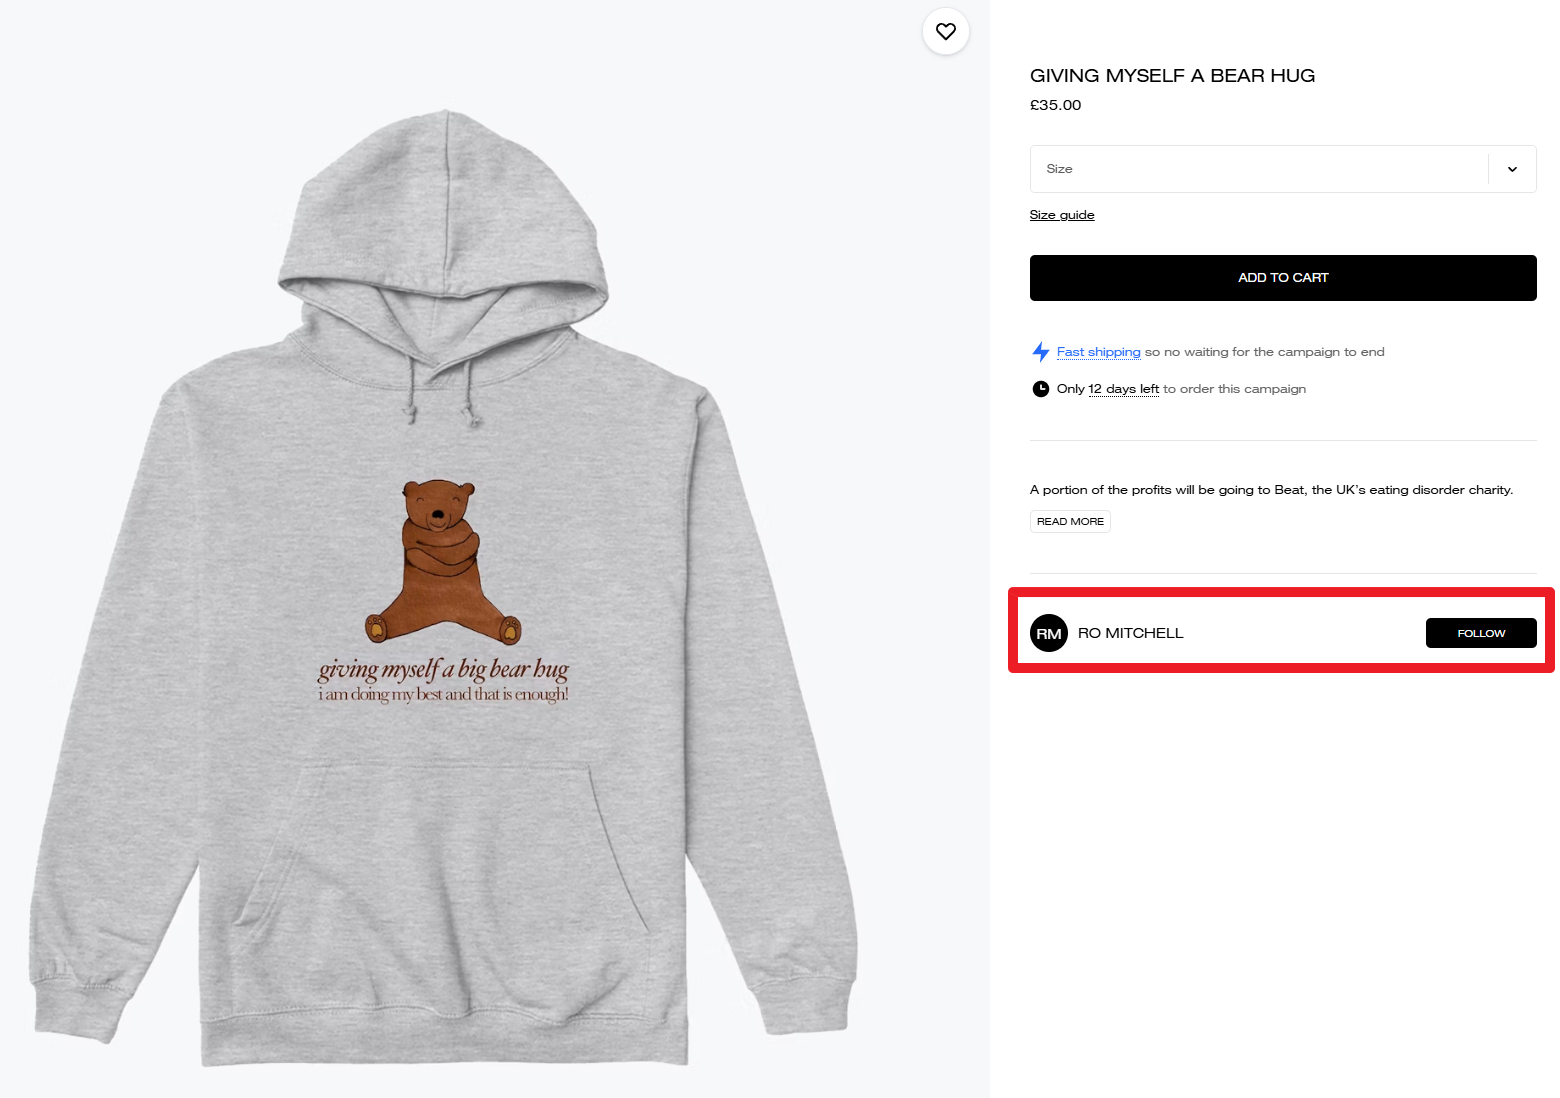Click the Beat charity description text
Viewport: 1560px width, 1098px height.
click(x=1271, y=490)
